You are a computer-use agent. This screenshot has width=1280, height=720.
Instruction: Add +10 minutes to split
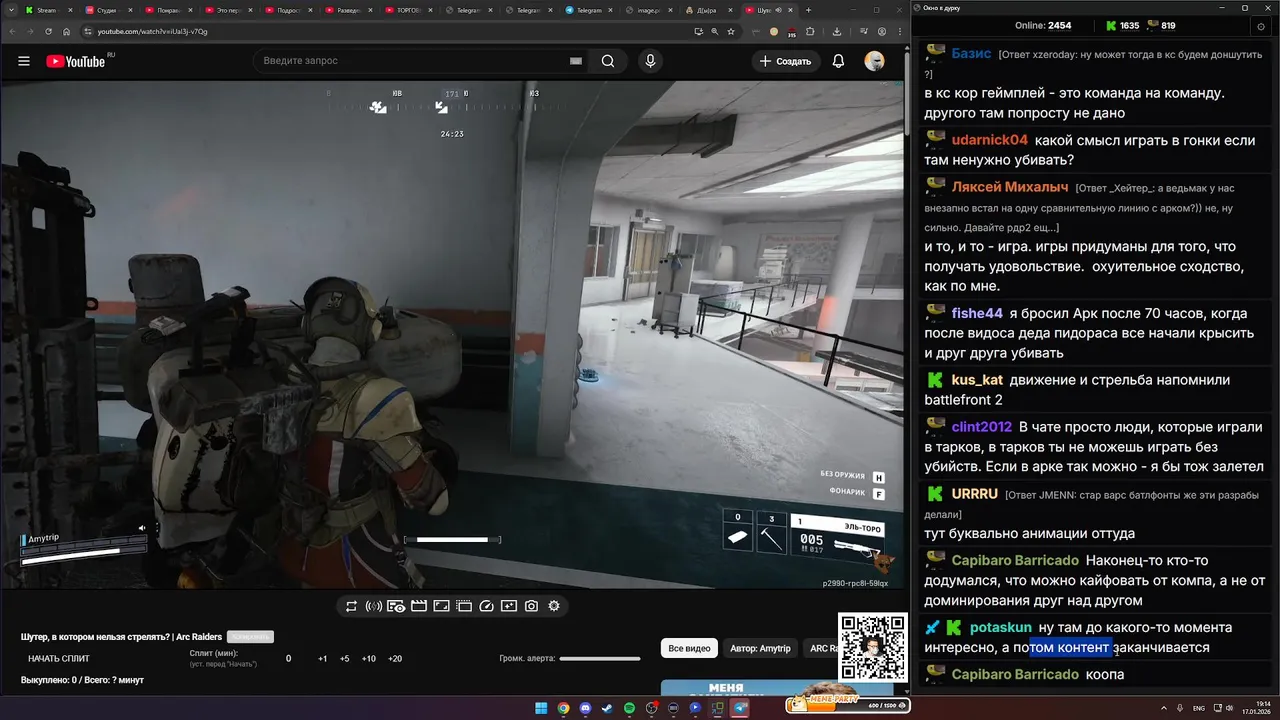369,659
